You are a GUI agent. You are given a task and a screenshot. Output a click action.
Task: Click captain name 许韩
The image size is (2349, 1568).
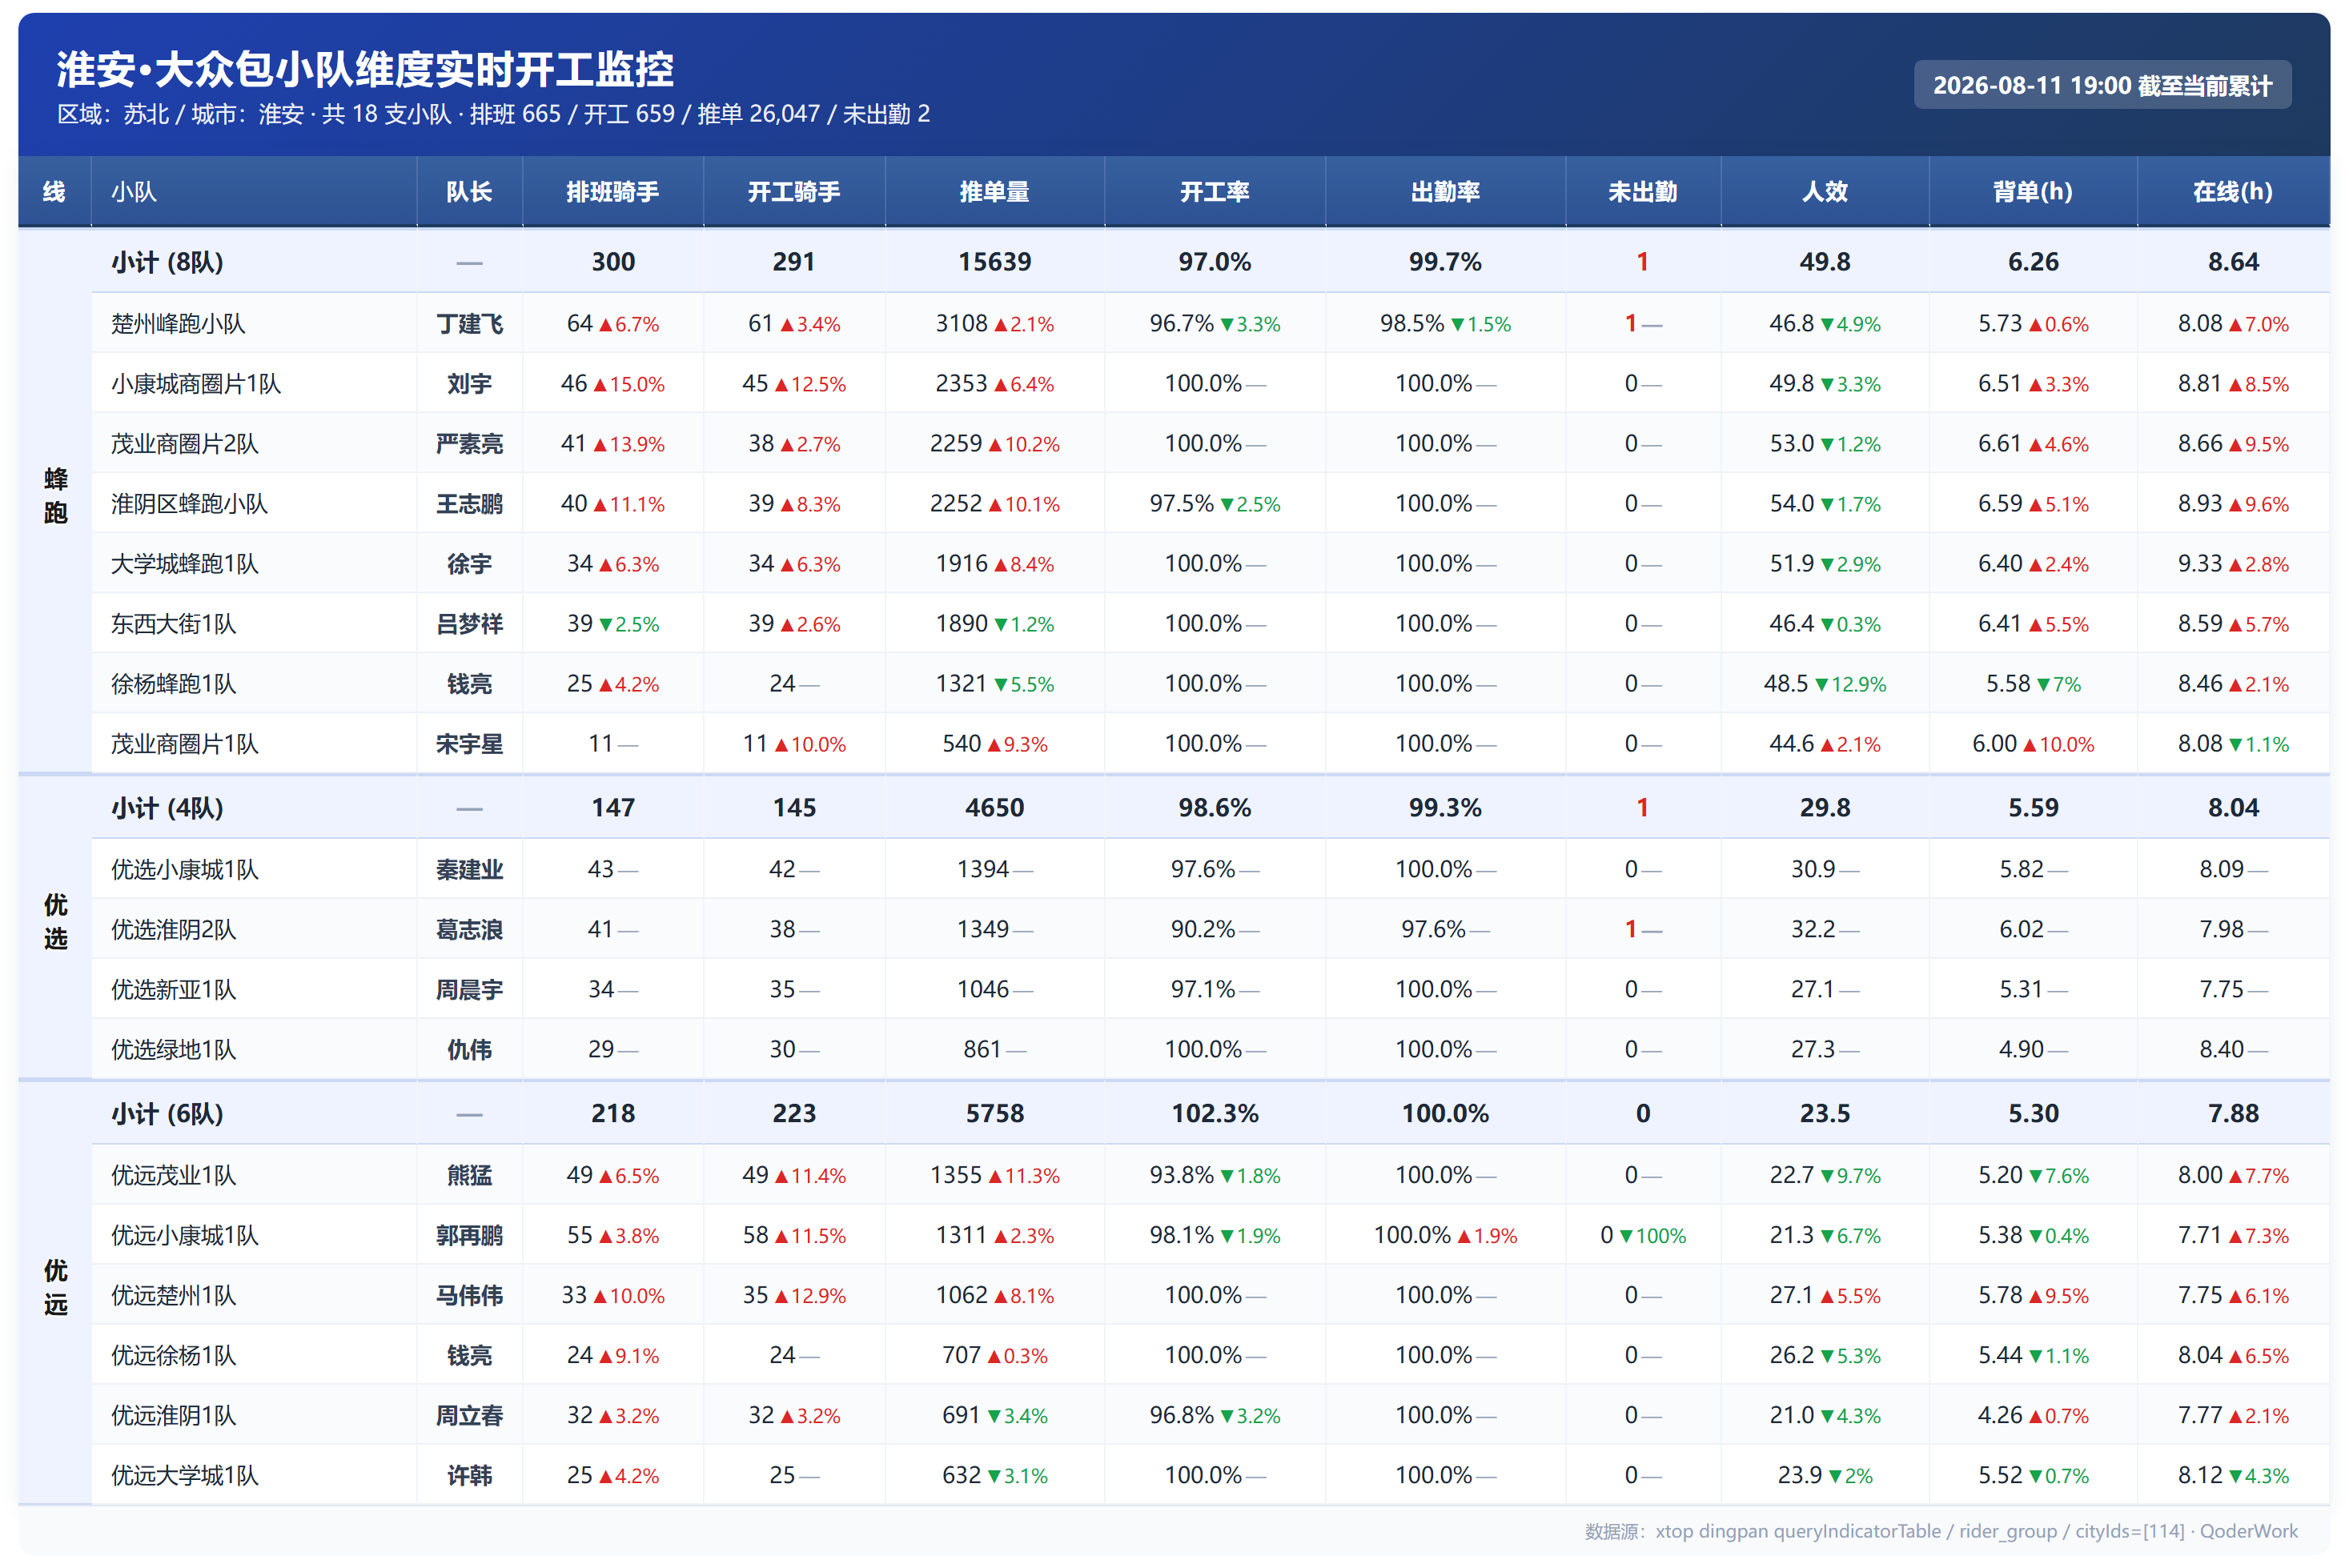click(469, 1476)
